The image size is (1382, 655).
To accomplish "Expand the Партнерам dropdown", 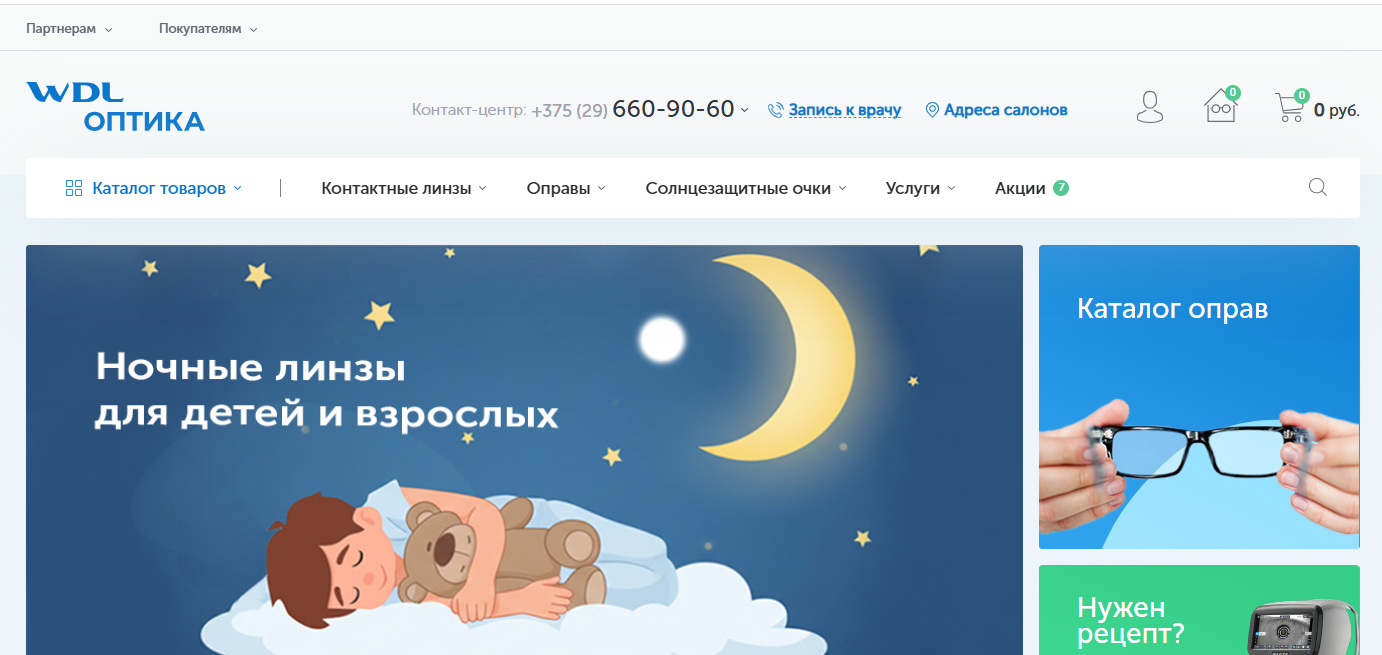I will pyautogui.click(x=69, y=29).
